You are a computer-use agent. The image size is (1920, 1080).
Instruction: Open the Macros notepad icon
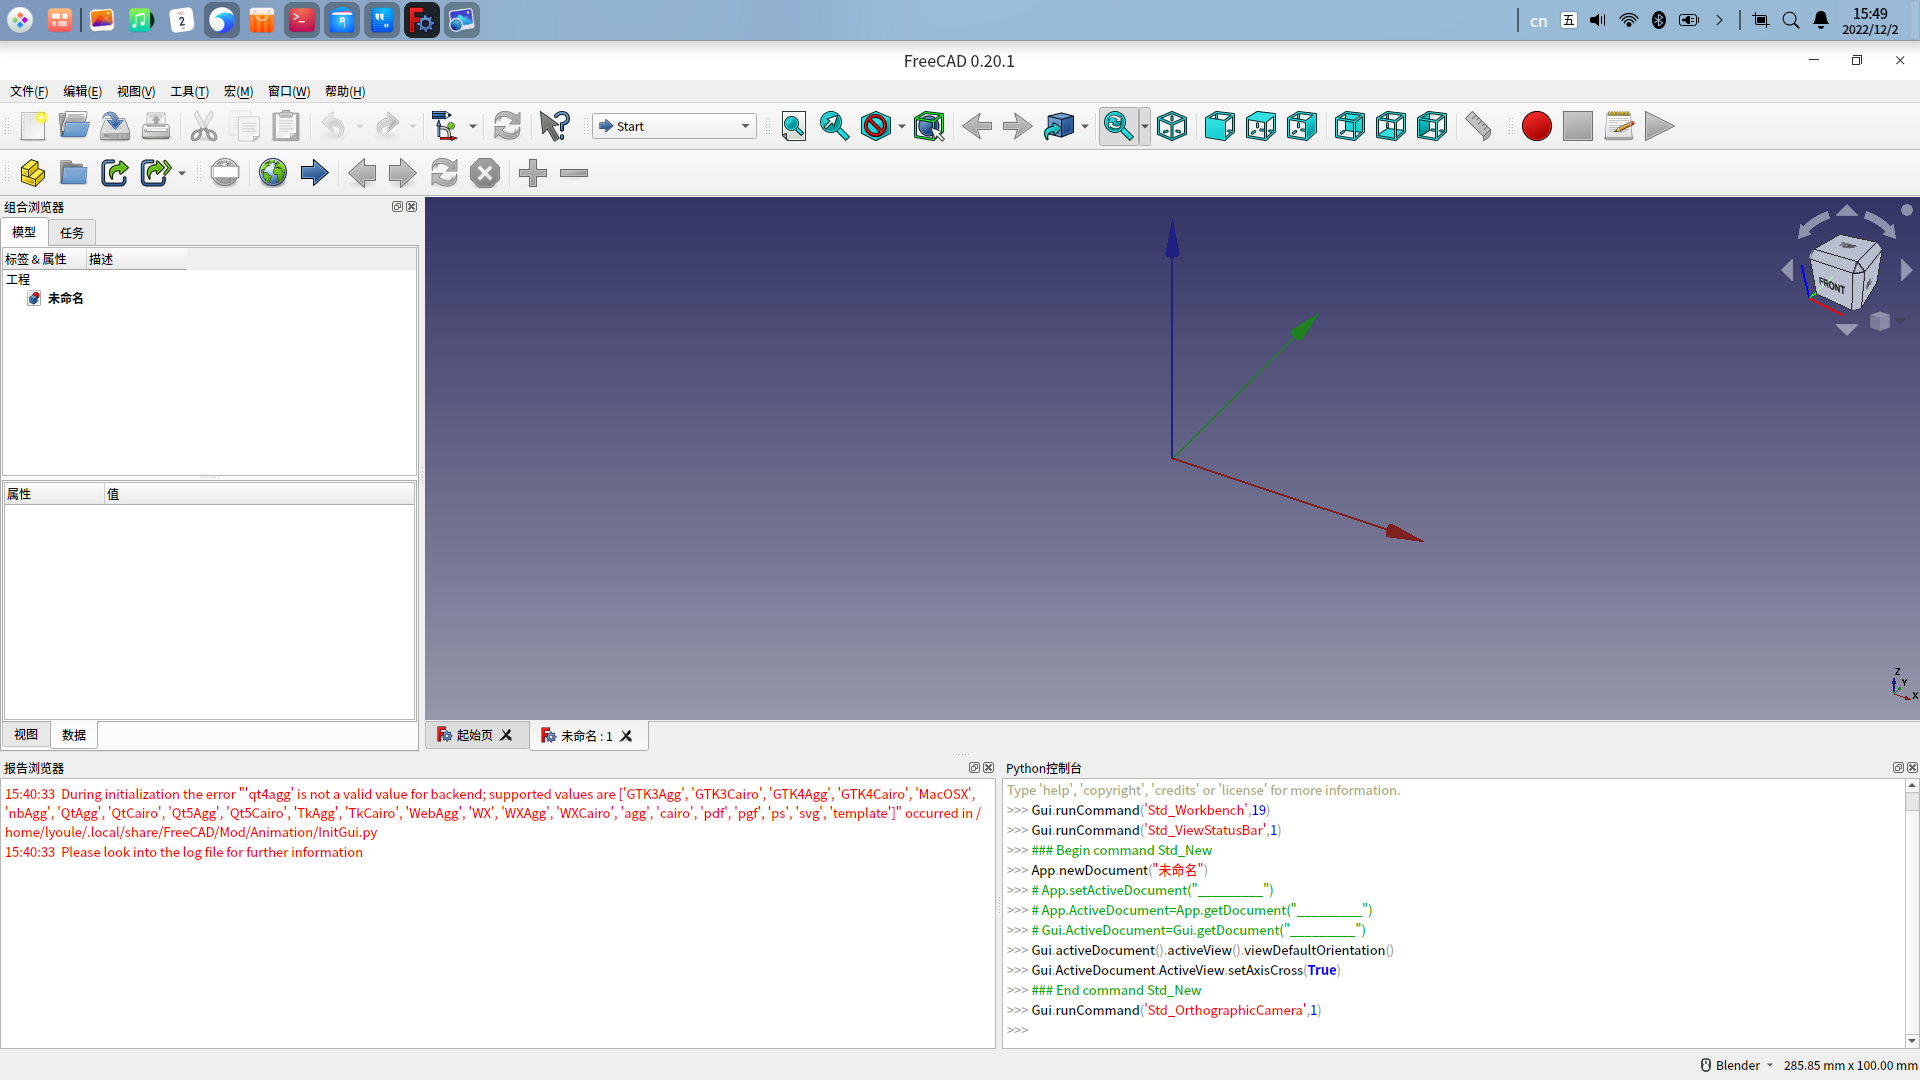click(1618, 126)
